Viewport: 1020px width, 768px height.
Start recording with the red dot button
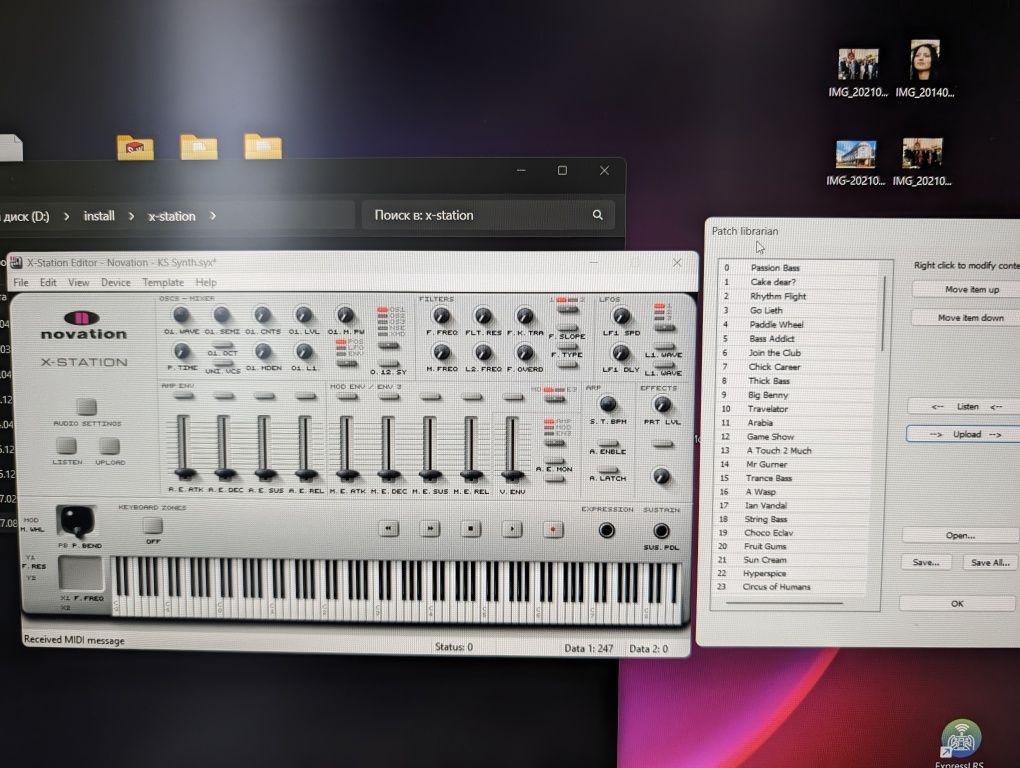(x=553, y=529)
